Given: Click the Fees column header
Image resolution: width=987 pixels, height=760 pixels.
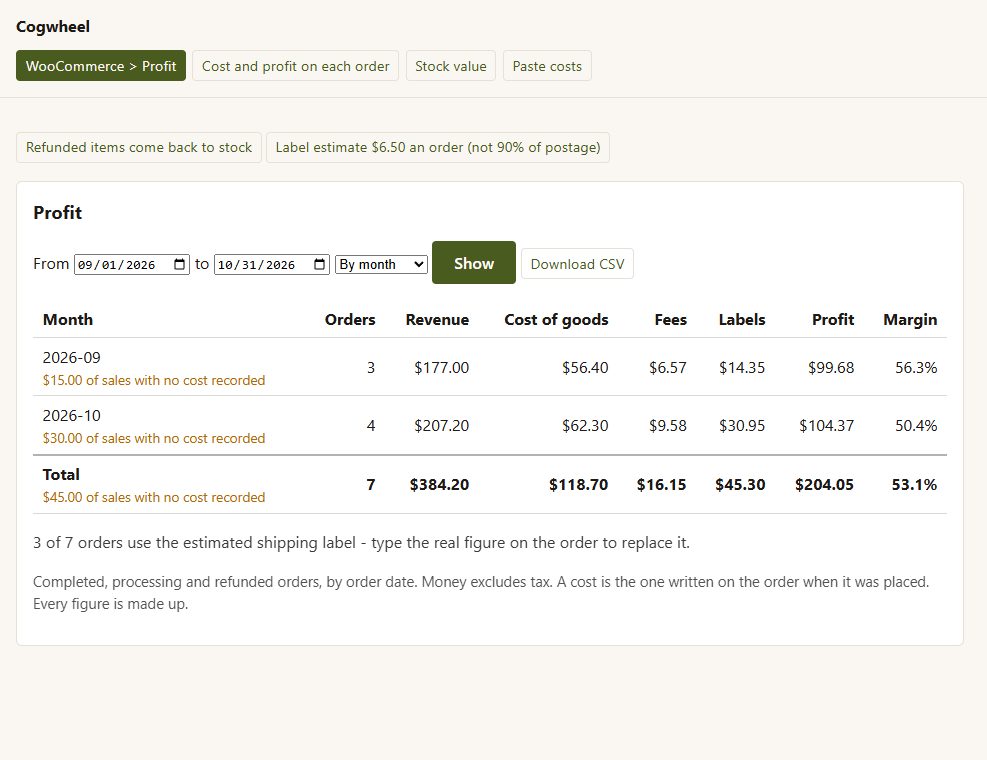Looking at the screenshot, I should (x=670, y=320).
